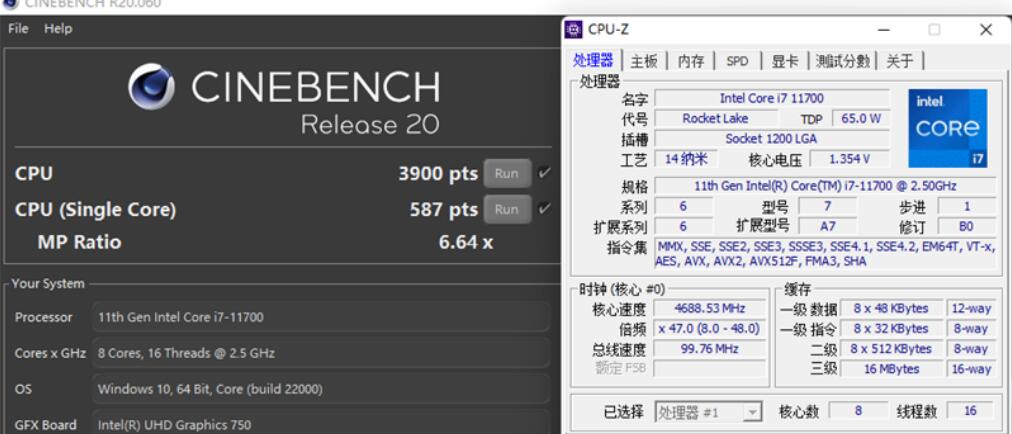Switch to the 主板 tab in CPU-Z
1012x434 pixels.
click(644, 61)
